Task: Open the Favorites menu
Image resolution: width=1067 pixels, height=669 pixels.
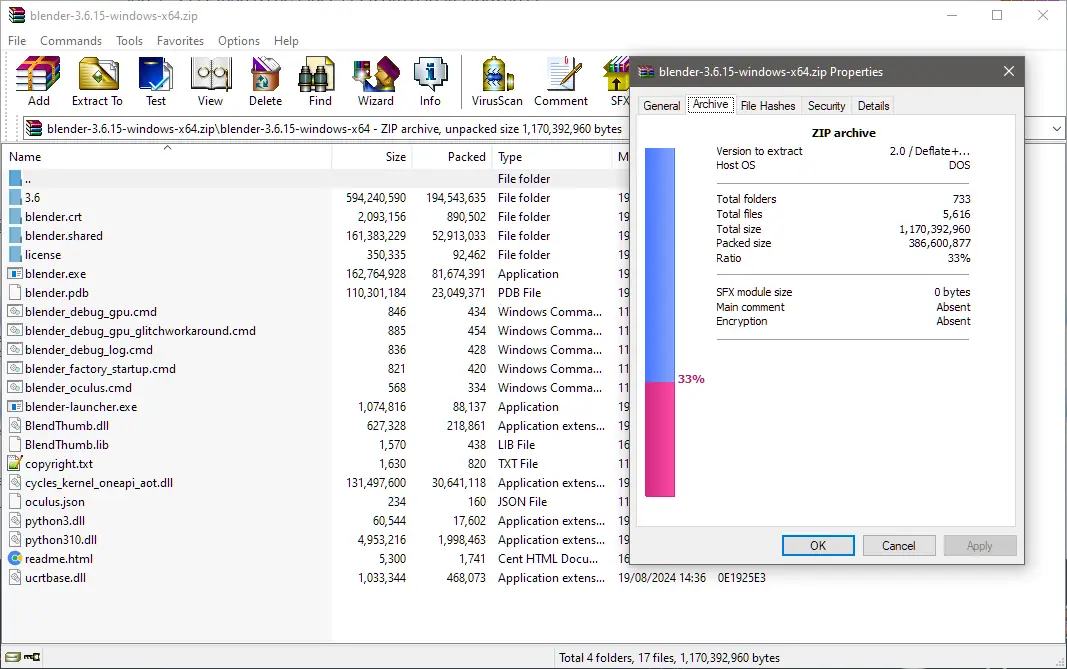Action: click(x=180, y=41)
